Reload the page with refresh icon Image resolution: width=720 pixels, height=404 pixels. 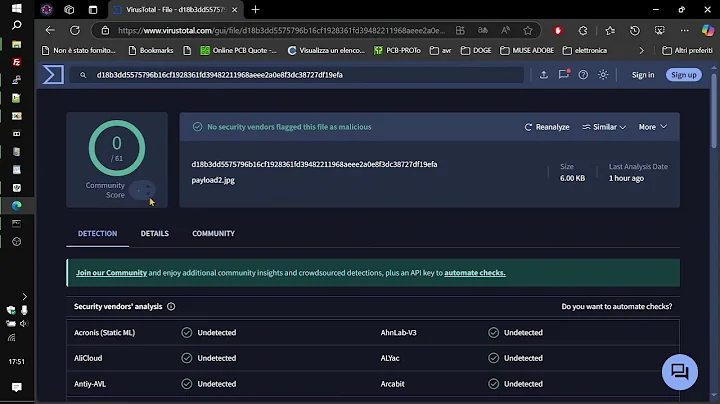75,30
